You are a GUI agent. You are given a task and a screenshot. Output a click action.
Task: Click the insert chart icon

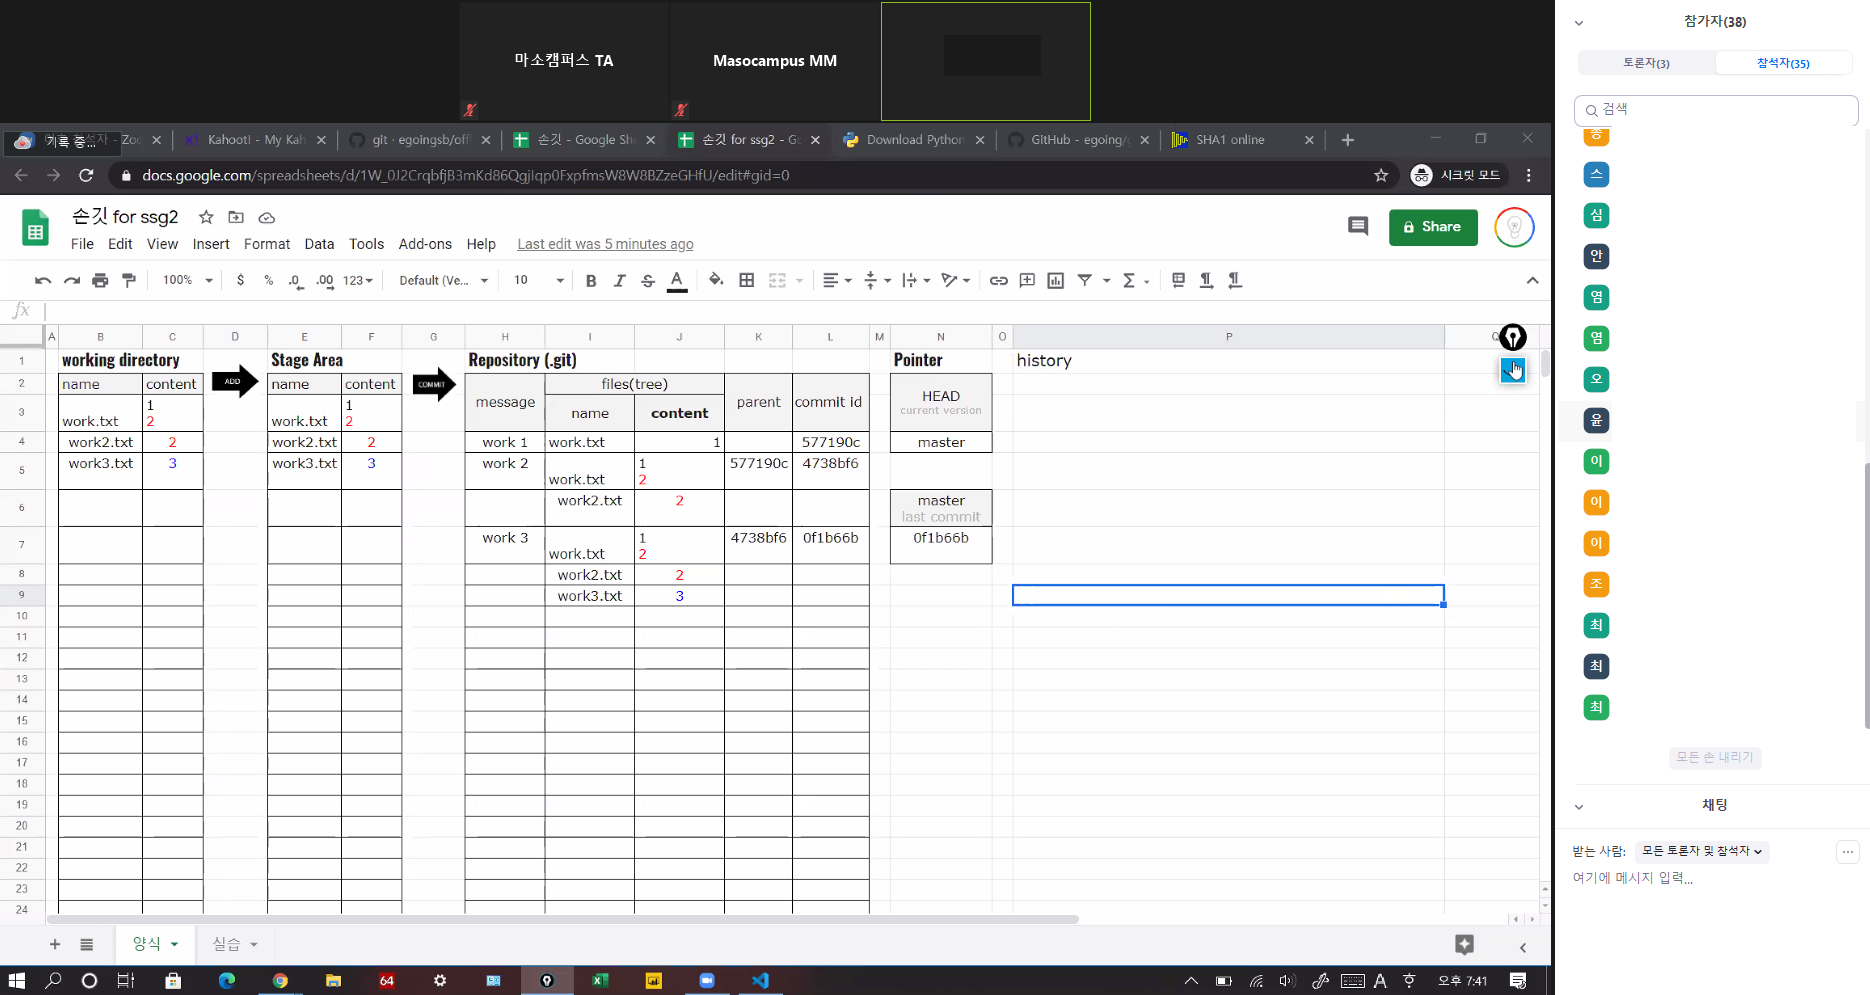[1055, 281]
